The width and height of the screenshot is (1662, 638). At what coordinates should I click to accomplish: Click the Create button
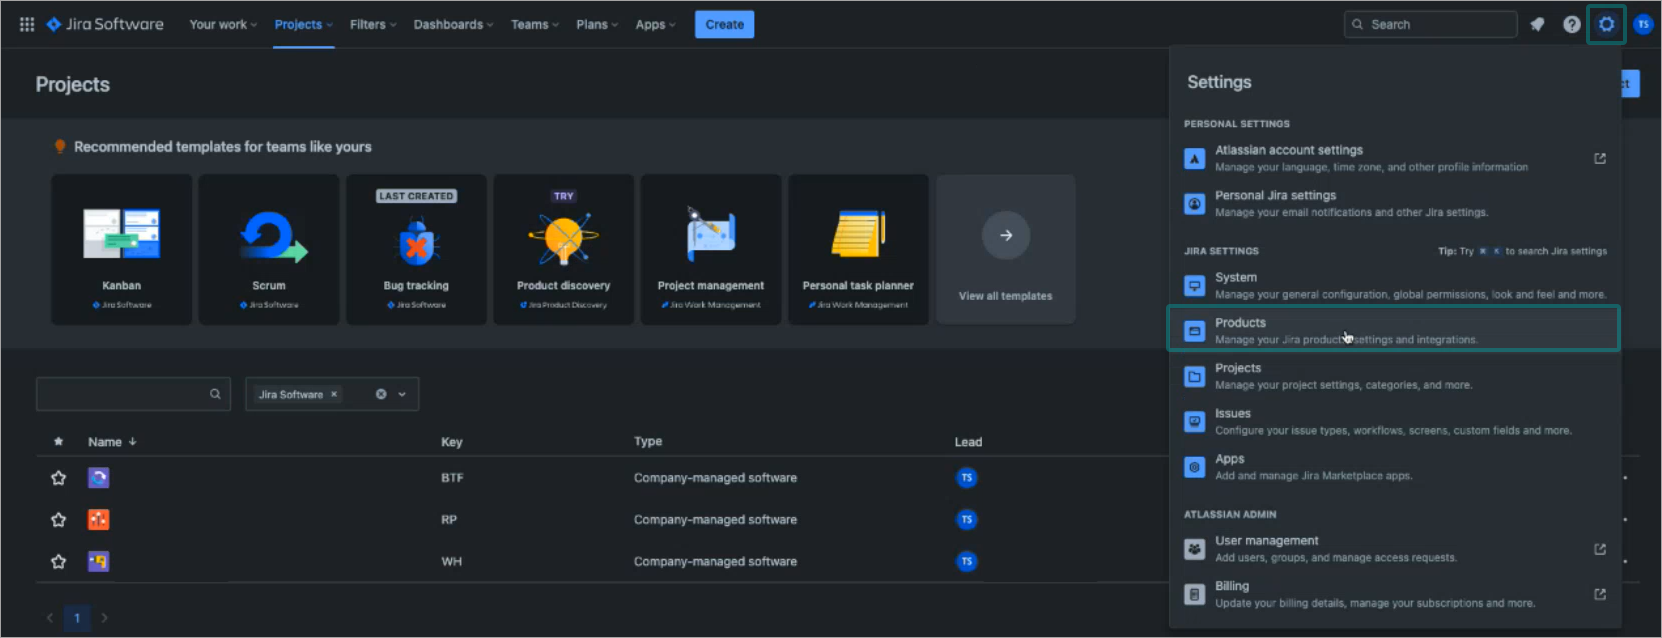point(724,24)
